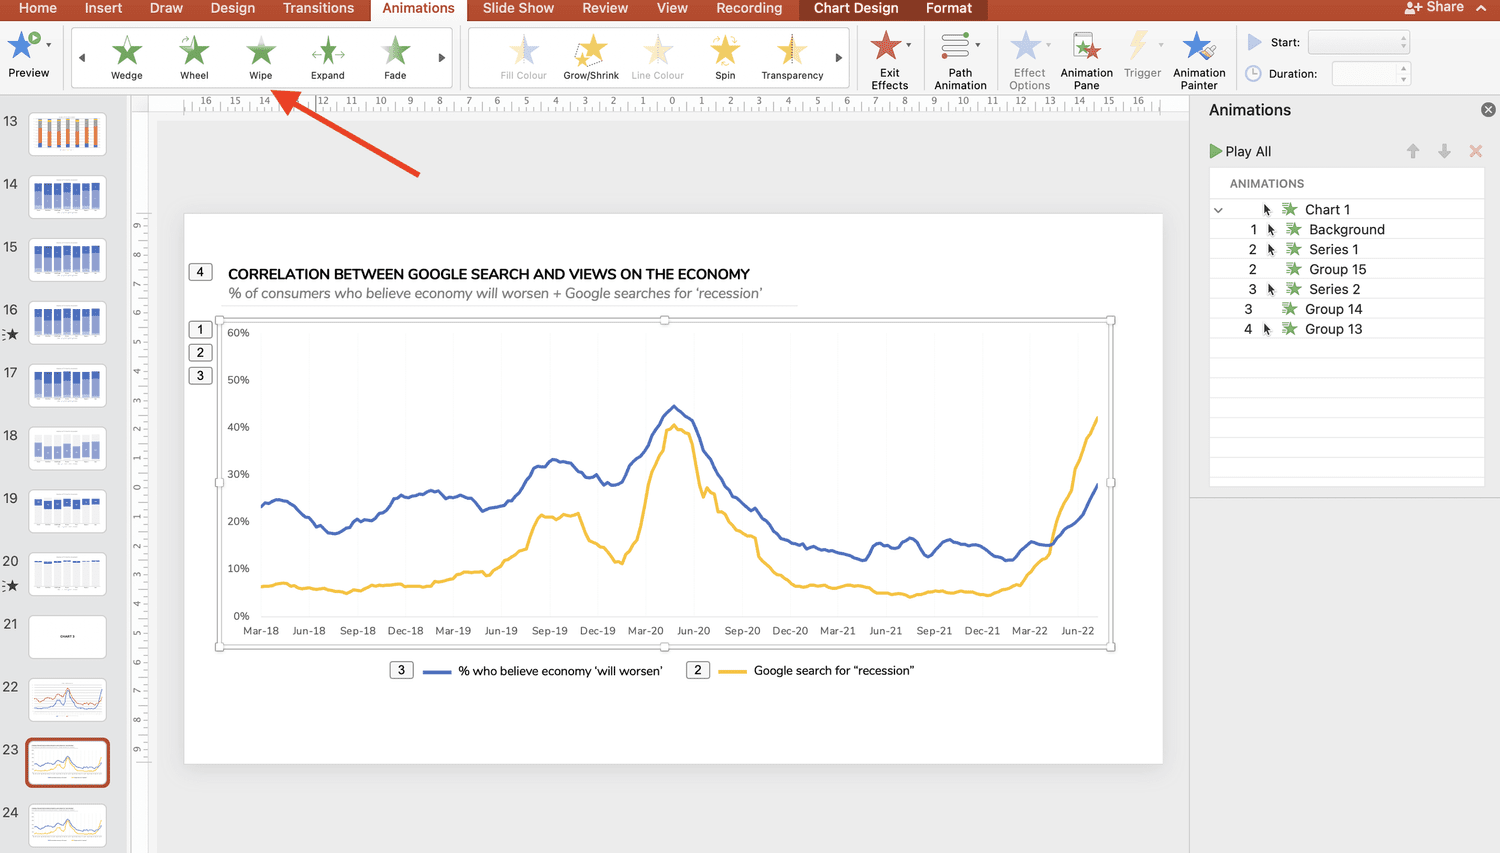Show more effects with the gallery arrow
Image resolution: width=1500 pixels, height=853 pixels.
(x=441, y=57)
